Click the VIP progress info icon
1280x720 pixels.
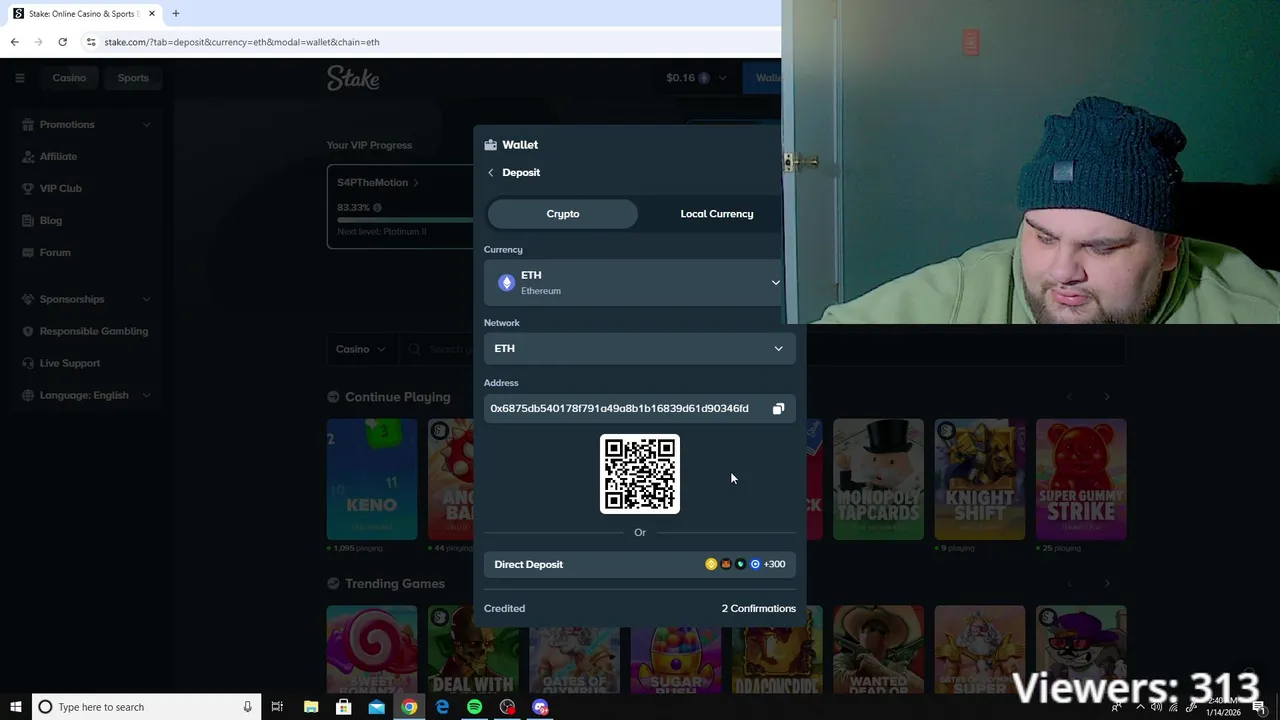377,208
